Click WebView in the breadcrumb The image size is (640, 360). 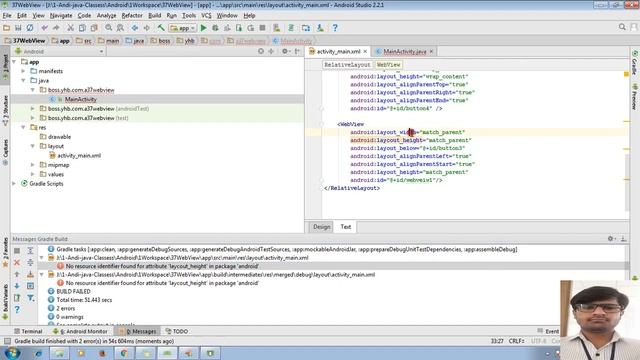[x=388, y=64]
